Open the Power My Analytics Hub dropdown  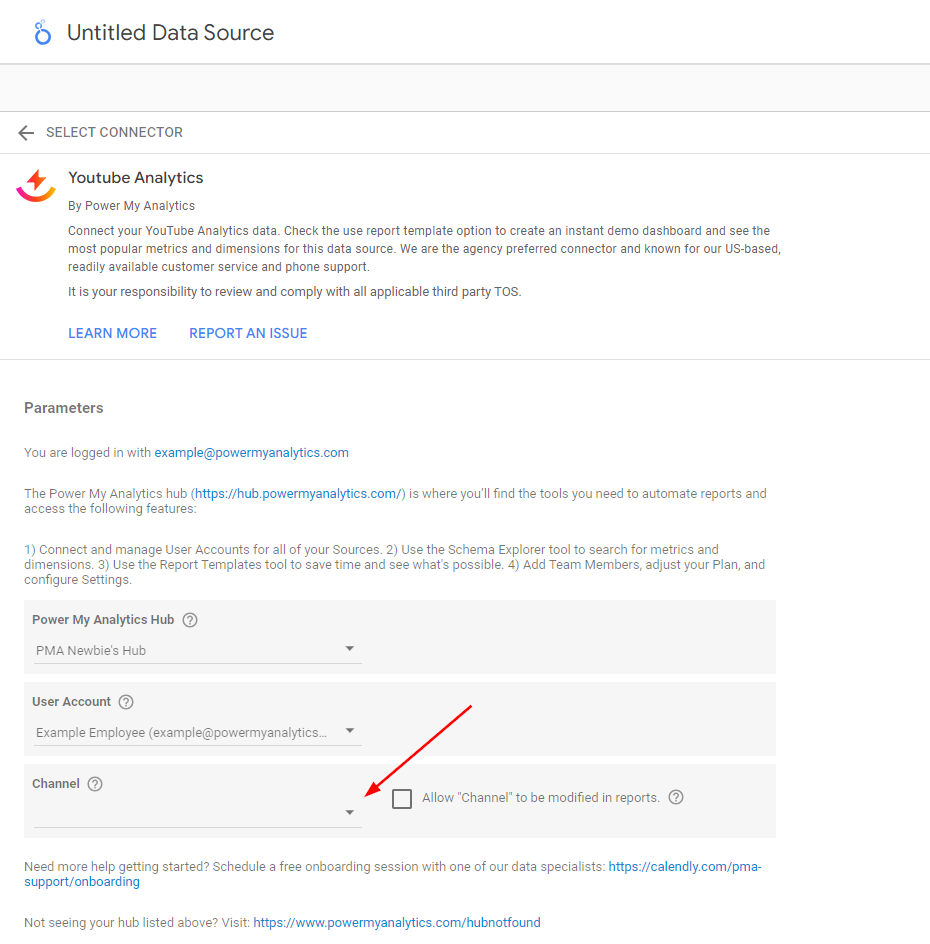tap(197, 650)
